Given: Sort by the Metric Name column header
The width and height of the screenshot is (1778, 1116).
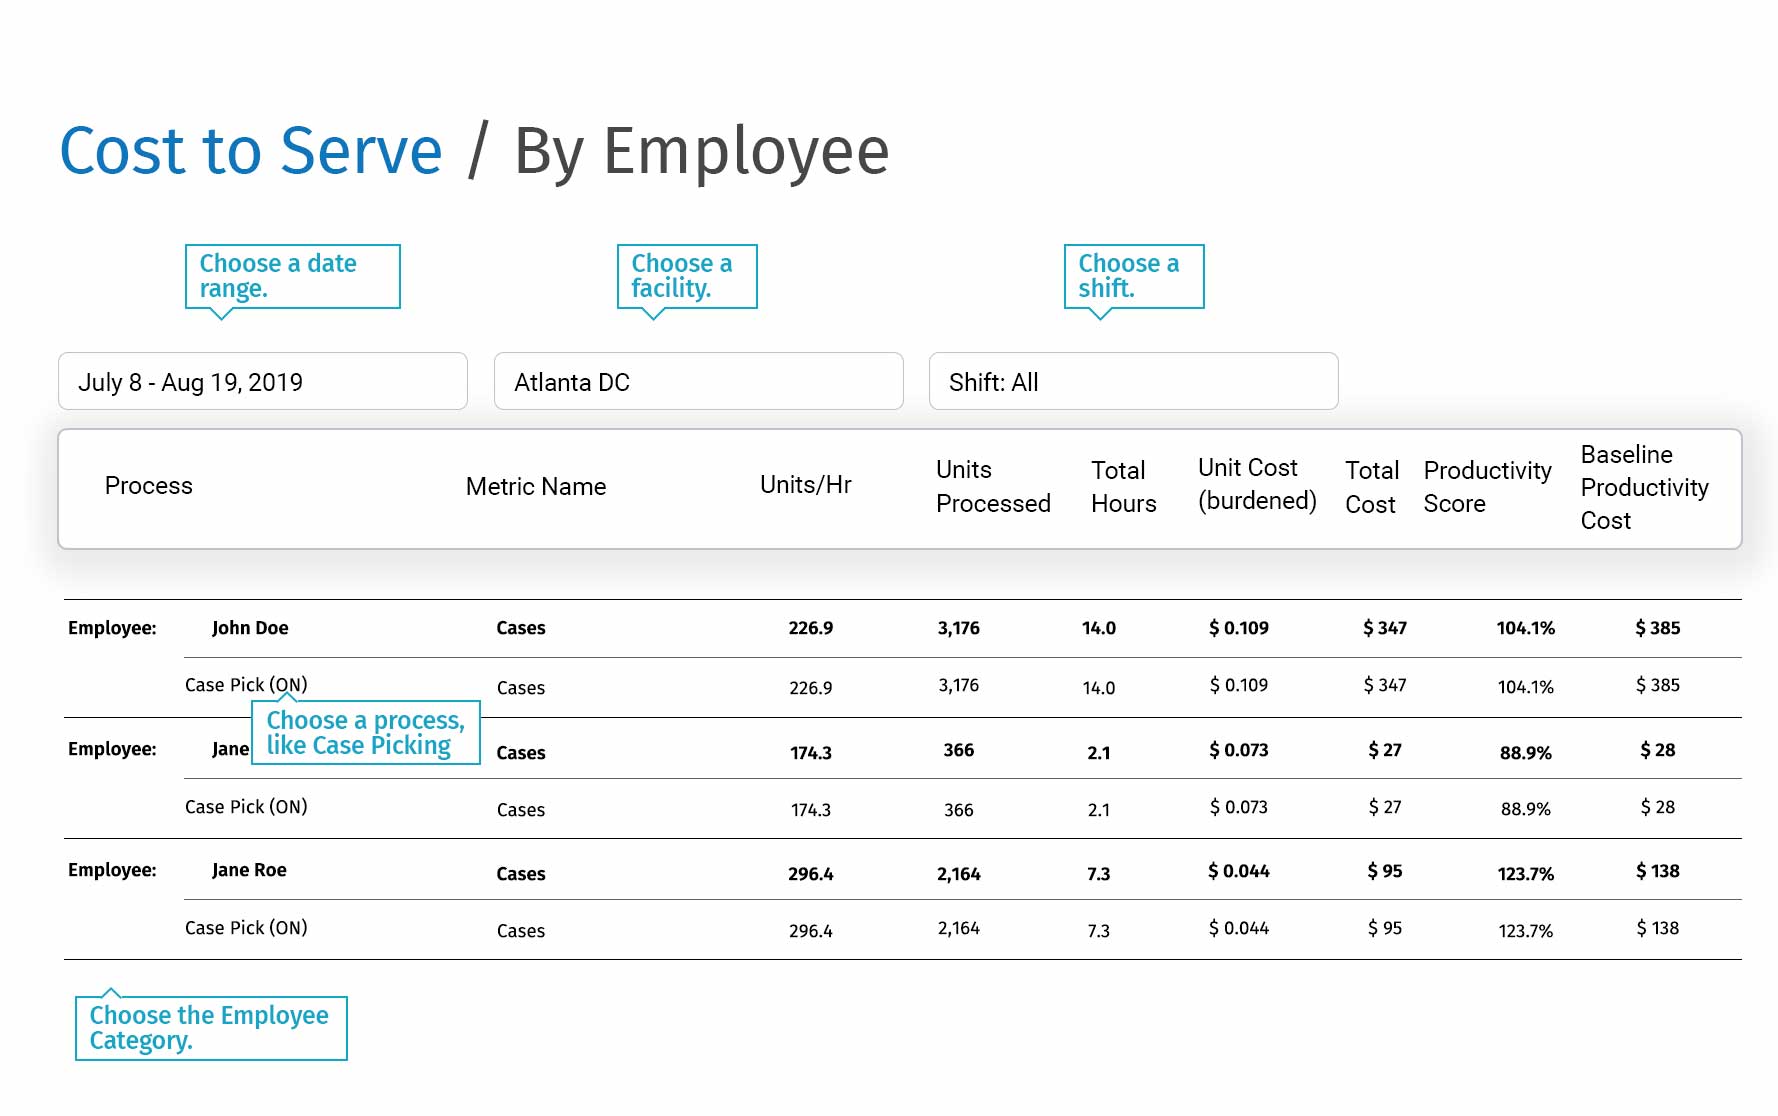Looking at the screenshot, I should pos(535,487).
